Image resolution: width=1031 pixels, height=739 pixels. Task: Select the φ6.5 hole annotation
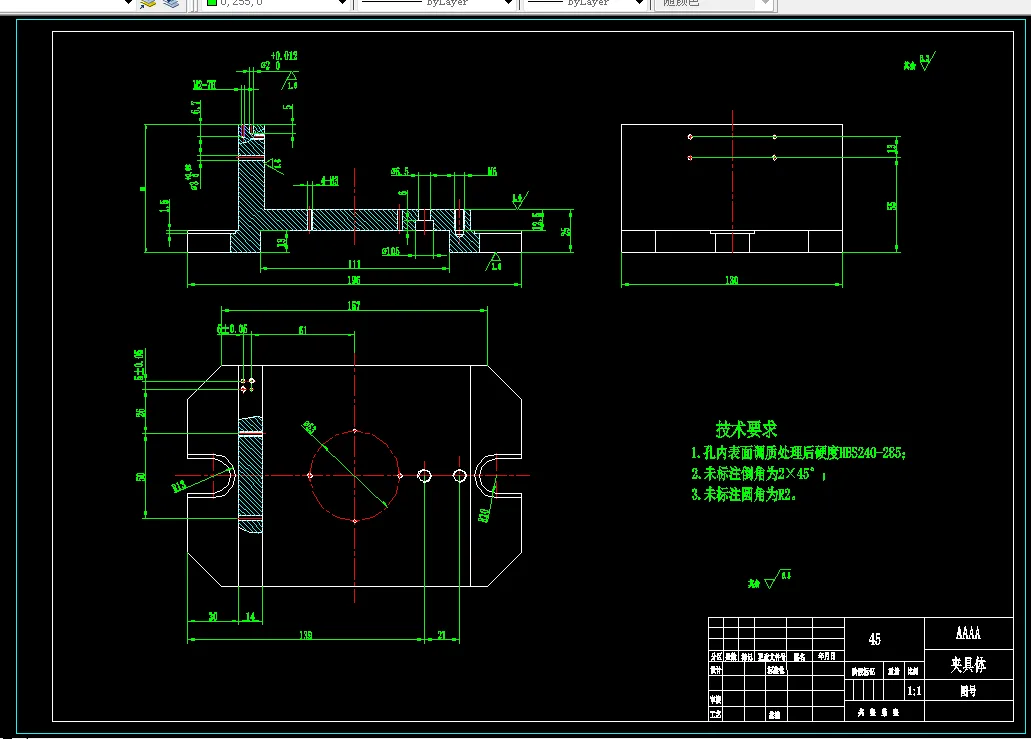click(400, 172)
